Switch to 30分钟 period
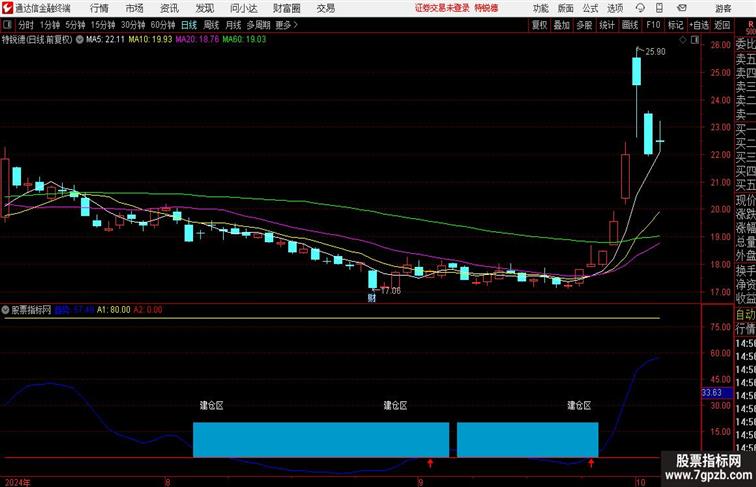Image resolution: width=756 pixels, height=487 pixels. tap(133, 25)
